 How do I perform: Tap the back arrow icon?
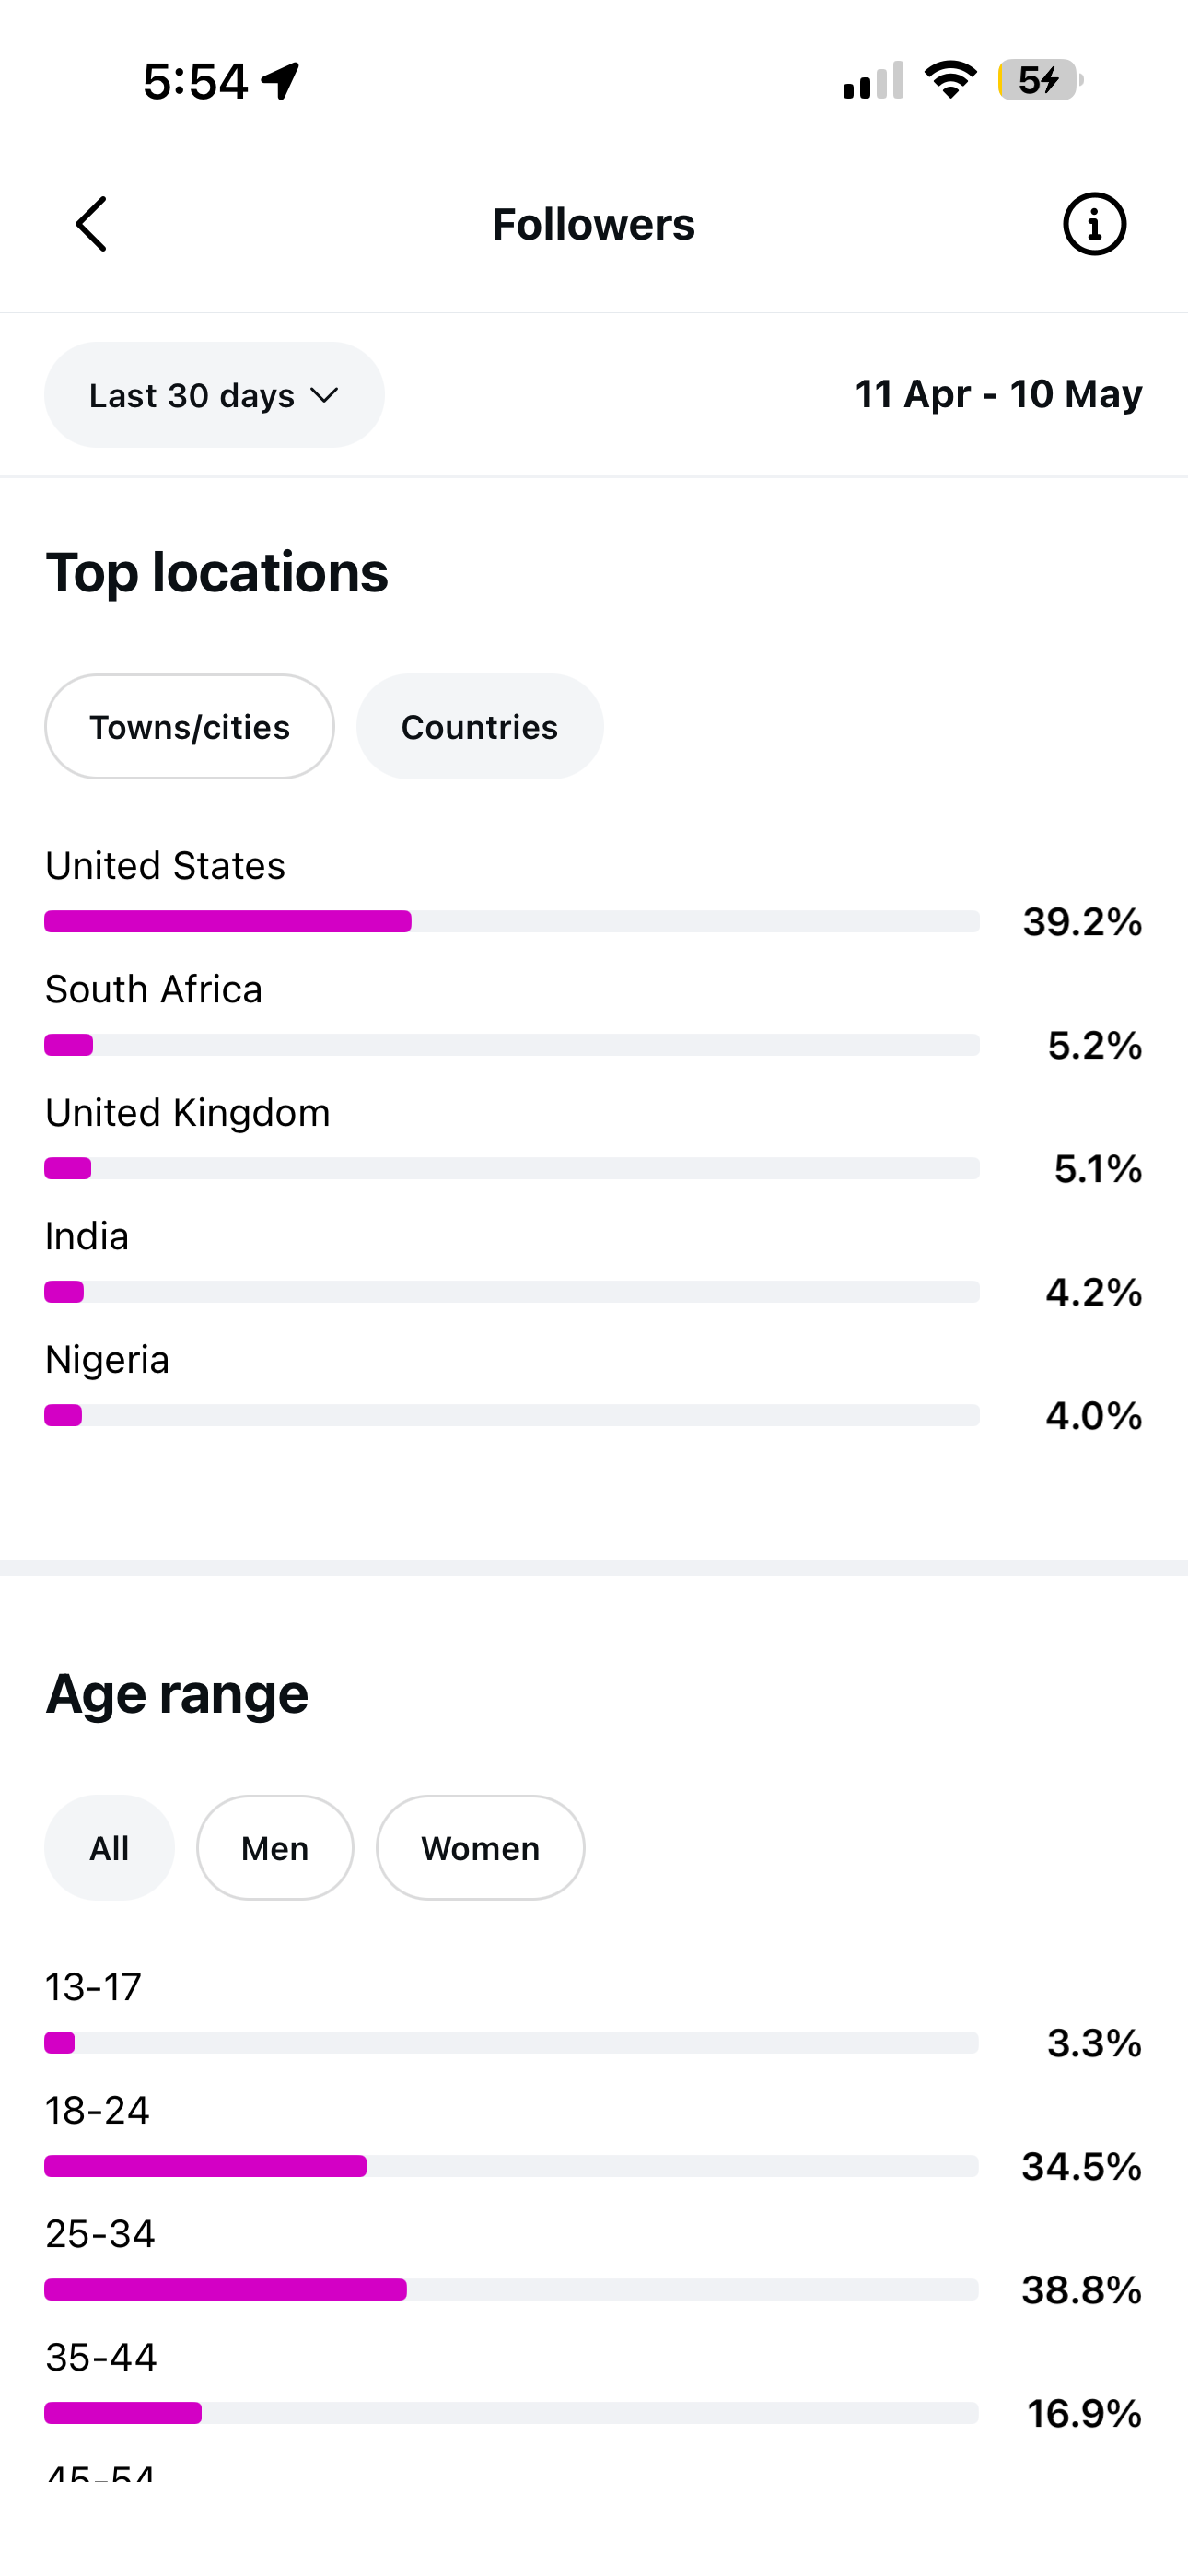[91, 224]
